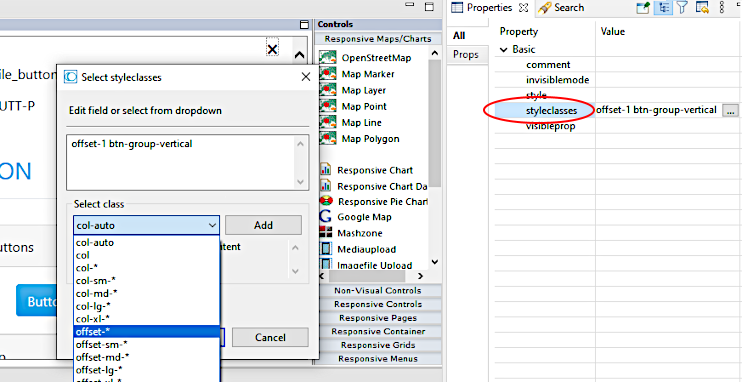
Task: Click the Add button in Select class
Action: pos(263,225)
